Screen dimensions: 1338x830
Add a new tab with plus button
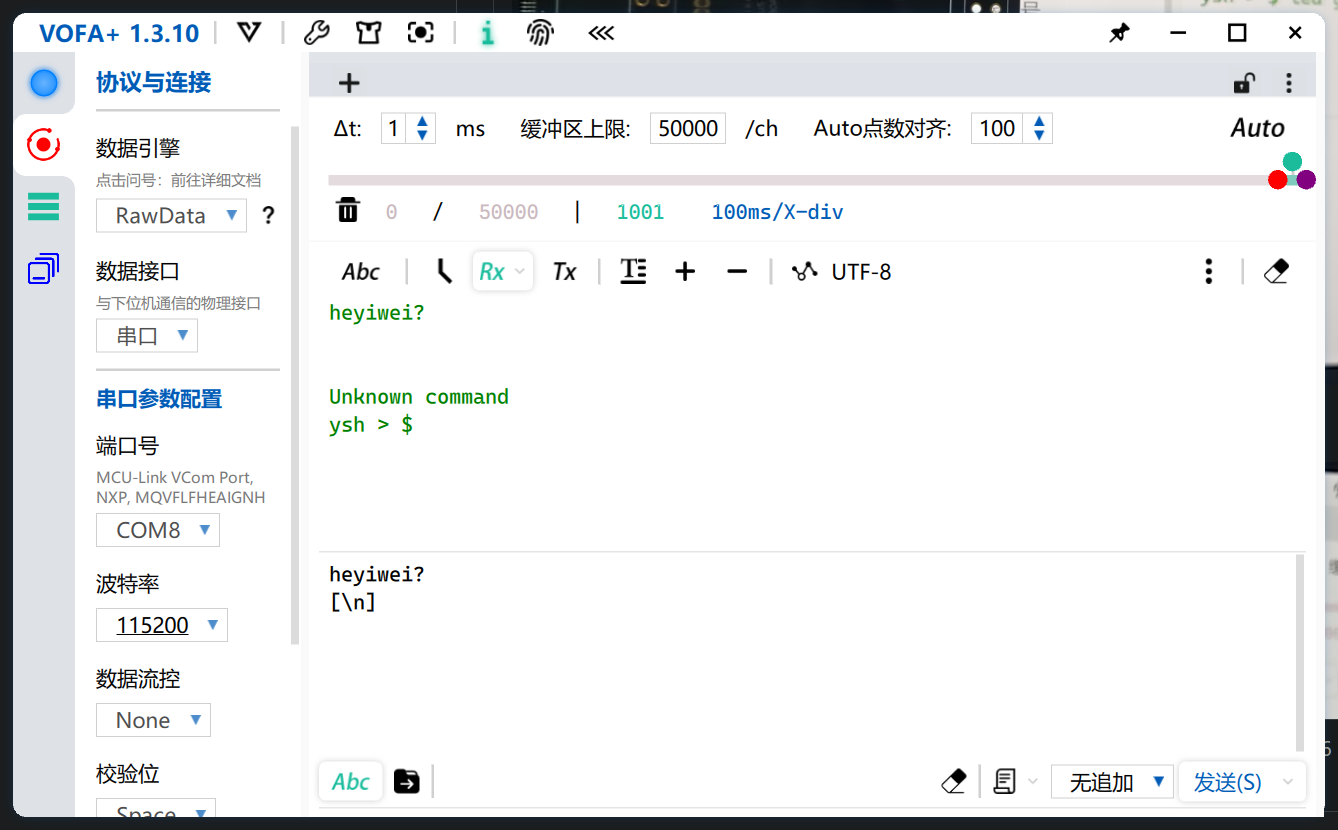[x=348, y=83]
